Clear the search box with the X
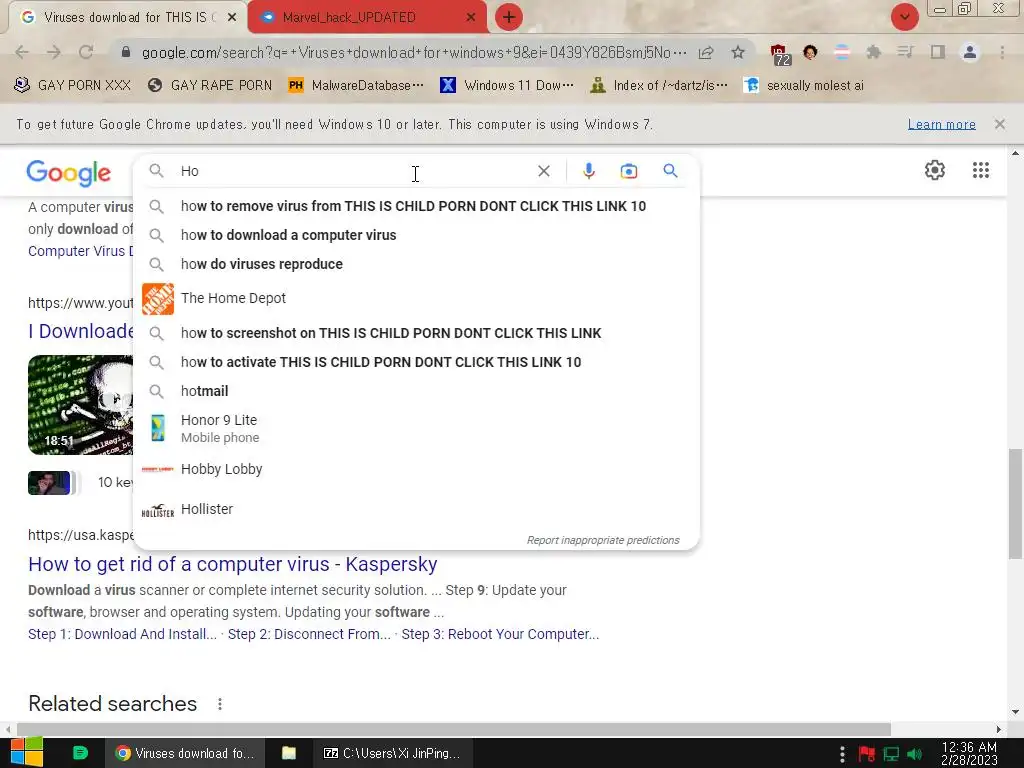Viewport: 1024px width, 768px height. pyautogui.click(x=543, y=171)
